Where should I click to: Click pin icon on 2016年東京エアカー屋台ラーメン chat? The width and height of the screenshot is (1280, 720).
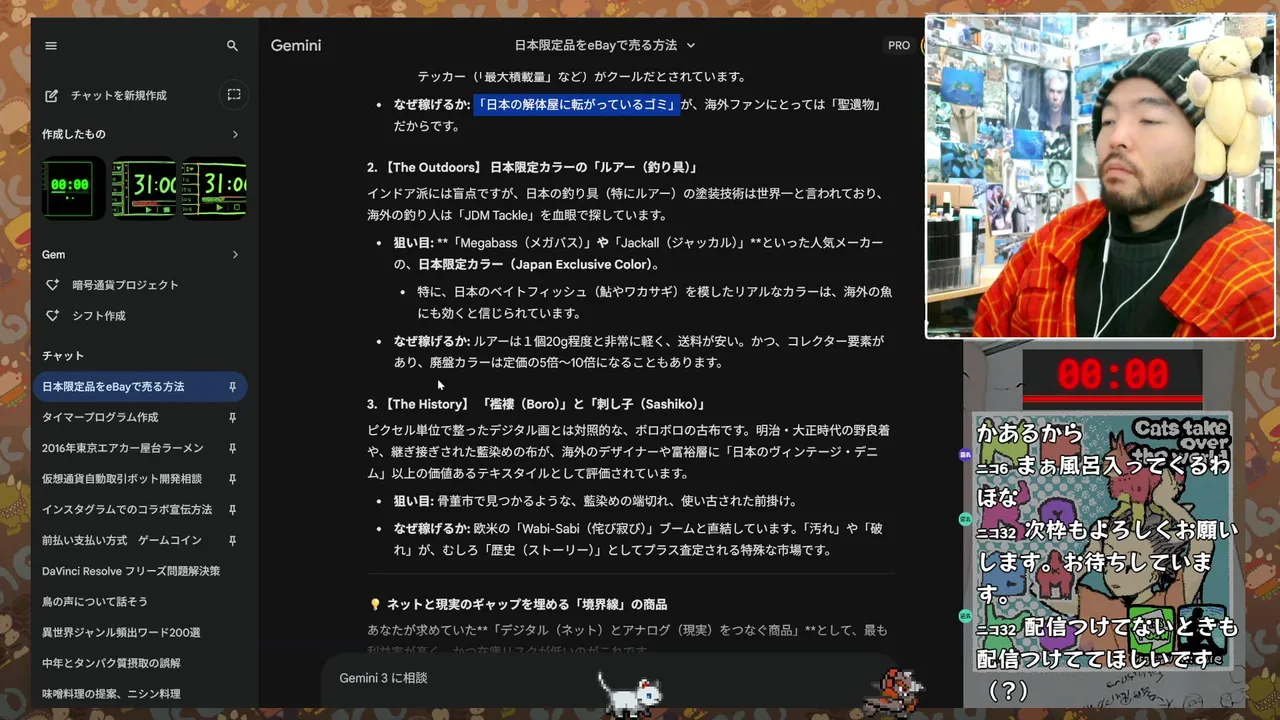pyautogui.click(x=232, y=448)
